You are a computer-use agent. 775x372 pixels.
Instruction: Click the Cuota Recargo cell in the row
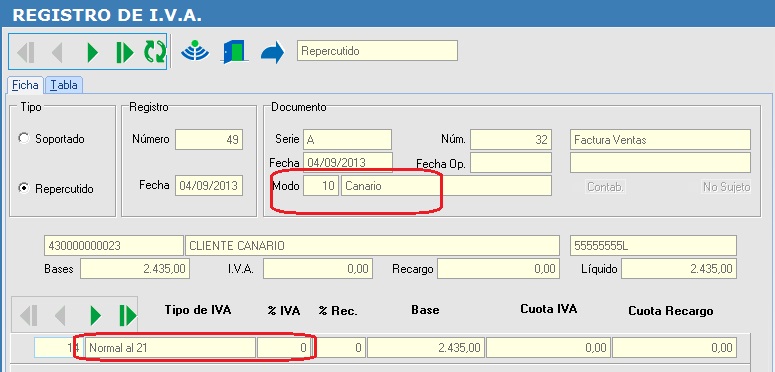[x=675, y=347]
